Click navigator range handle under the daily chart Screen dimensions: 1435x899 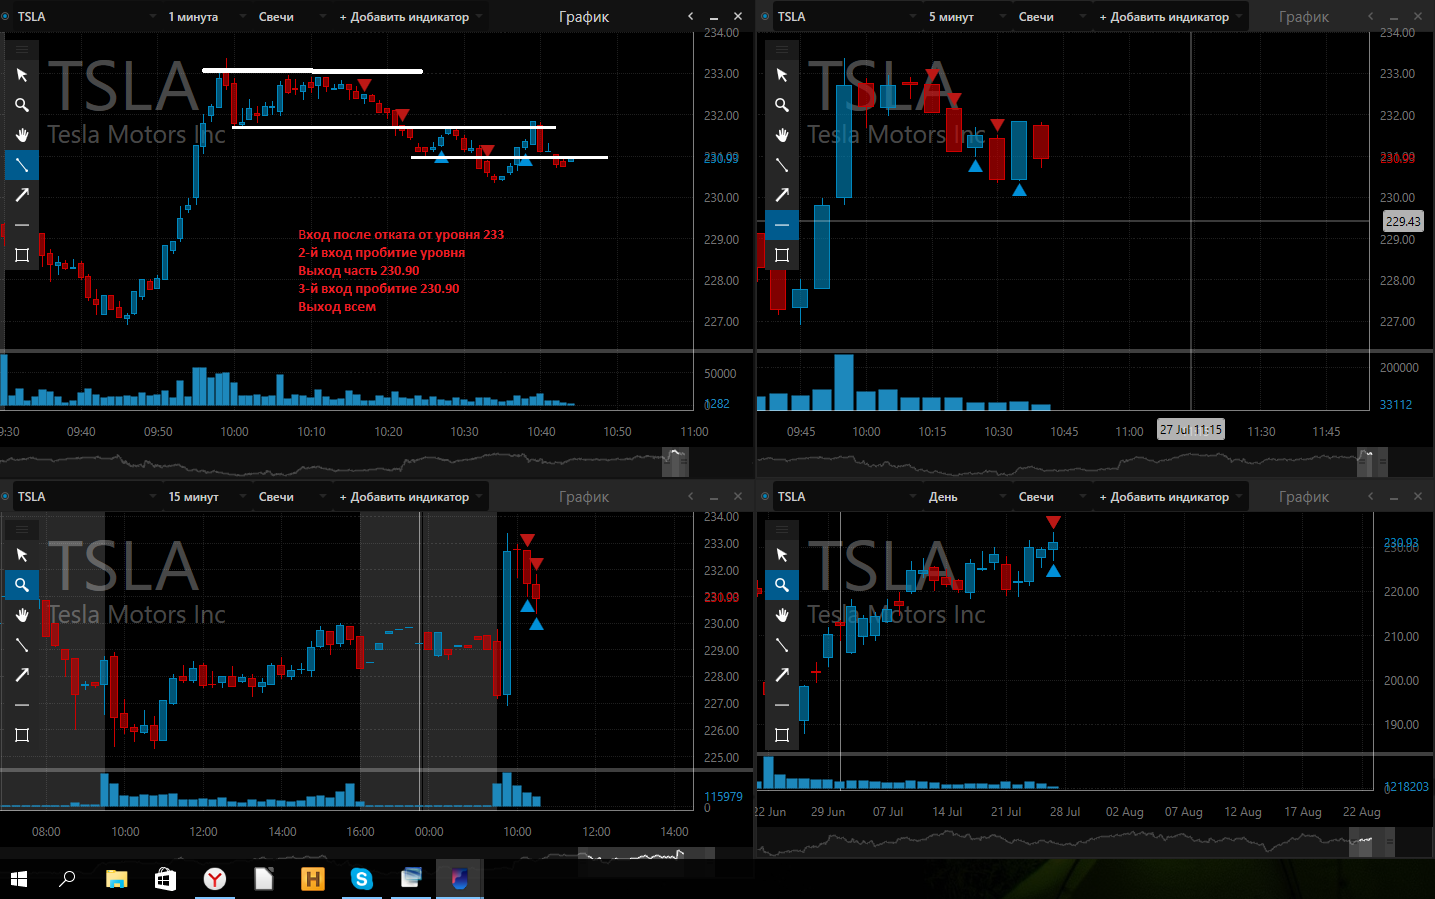1371,843
